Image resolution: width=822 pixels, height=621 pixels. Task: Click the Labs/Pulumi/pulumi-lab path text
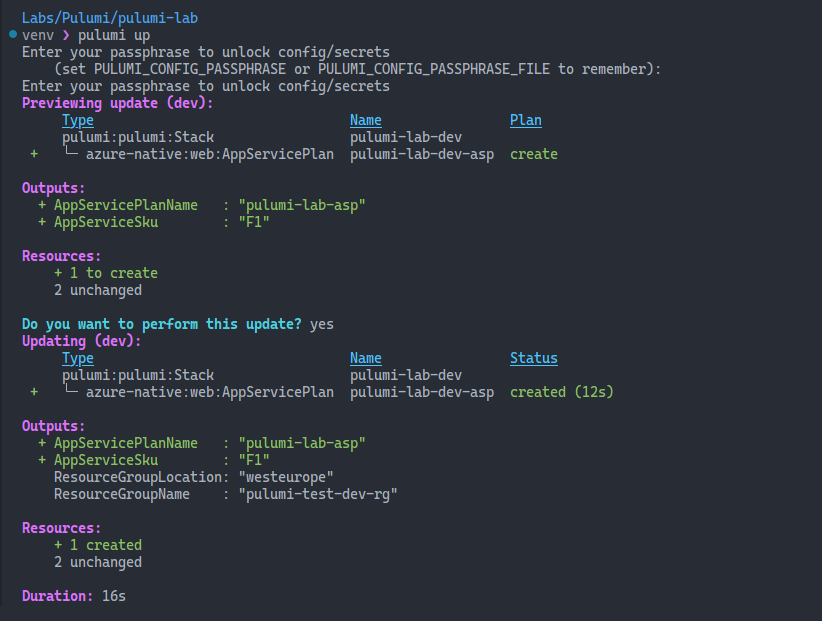click(110, 18)
